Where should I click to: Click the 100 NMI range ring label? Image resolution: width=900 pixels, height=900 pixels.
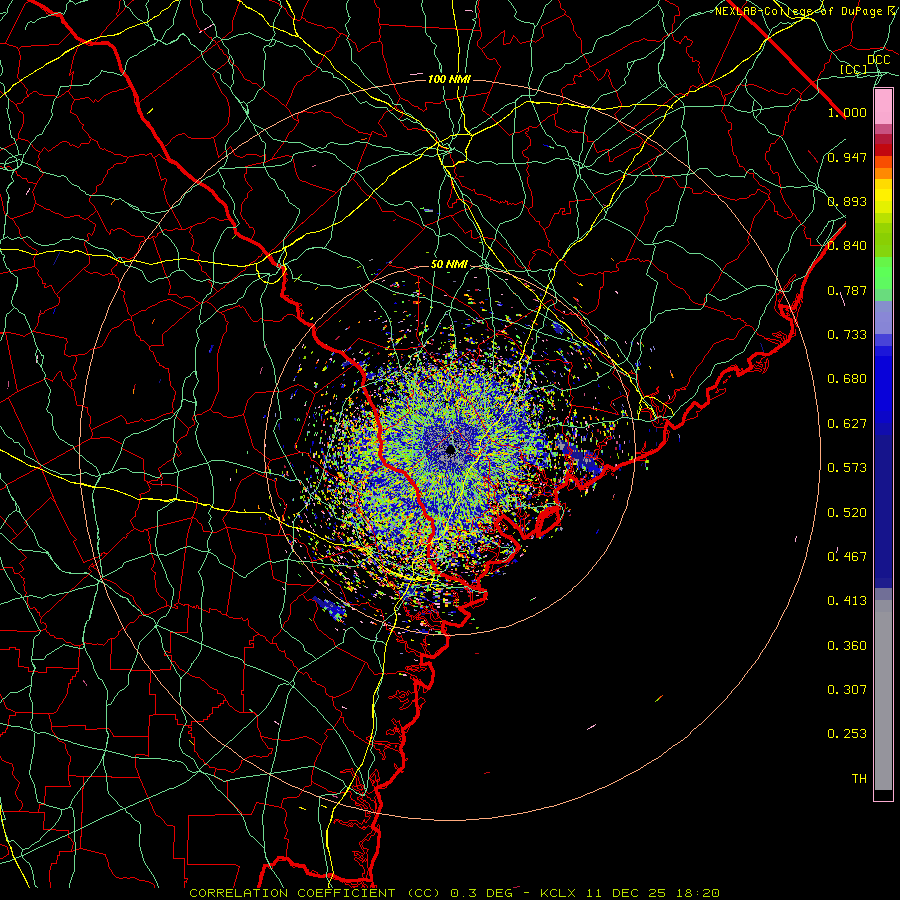click(x=449, y=79)
